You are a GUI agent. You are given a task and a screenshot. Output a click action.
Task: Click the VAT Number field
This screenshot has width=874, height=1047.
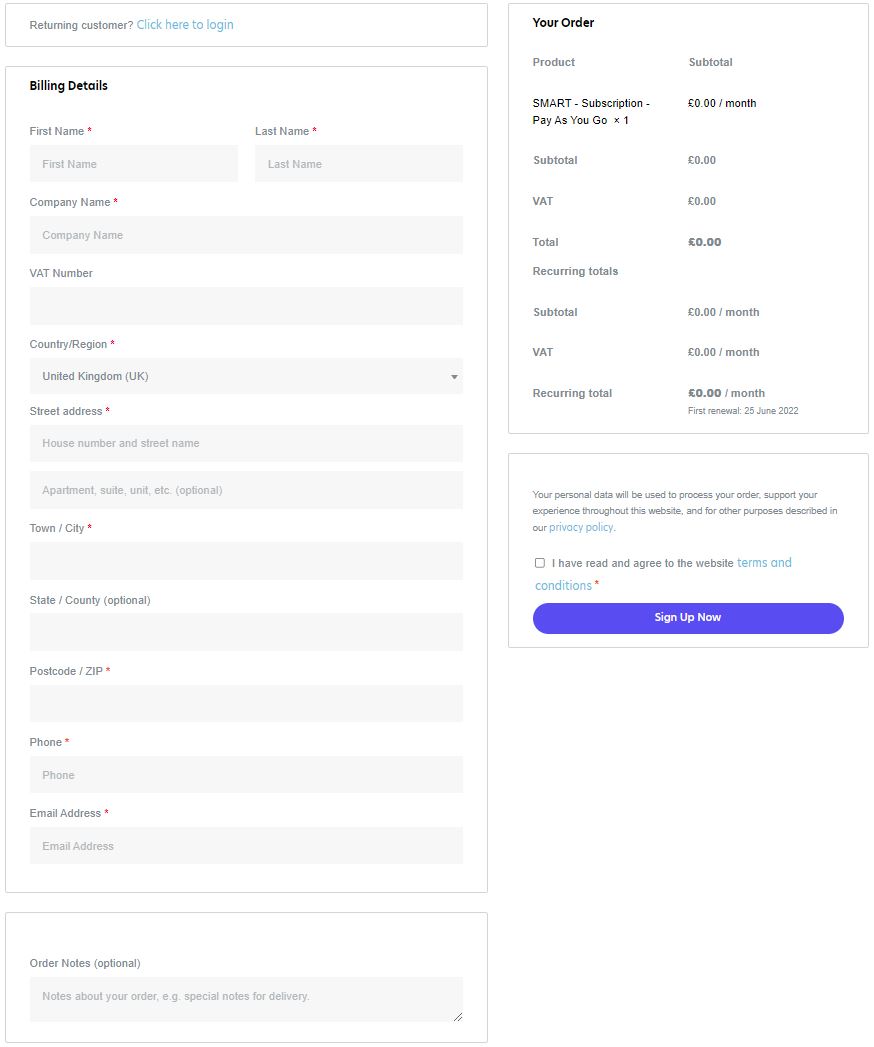click(246, 306)
